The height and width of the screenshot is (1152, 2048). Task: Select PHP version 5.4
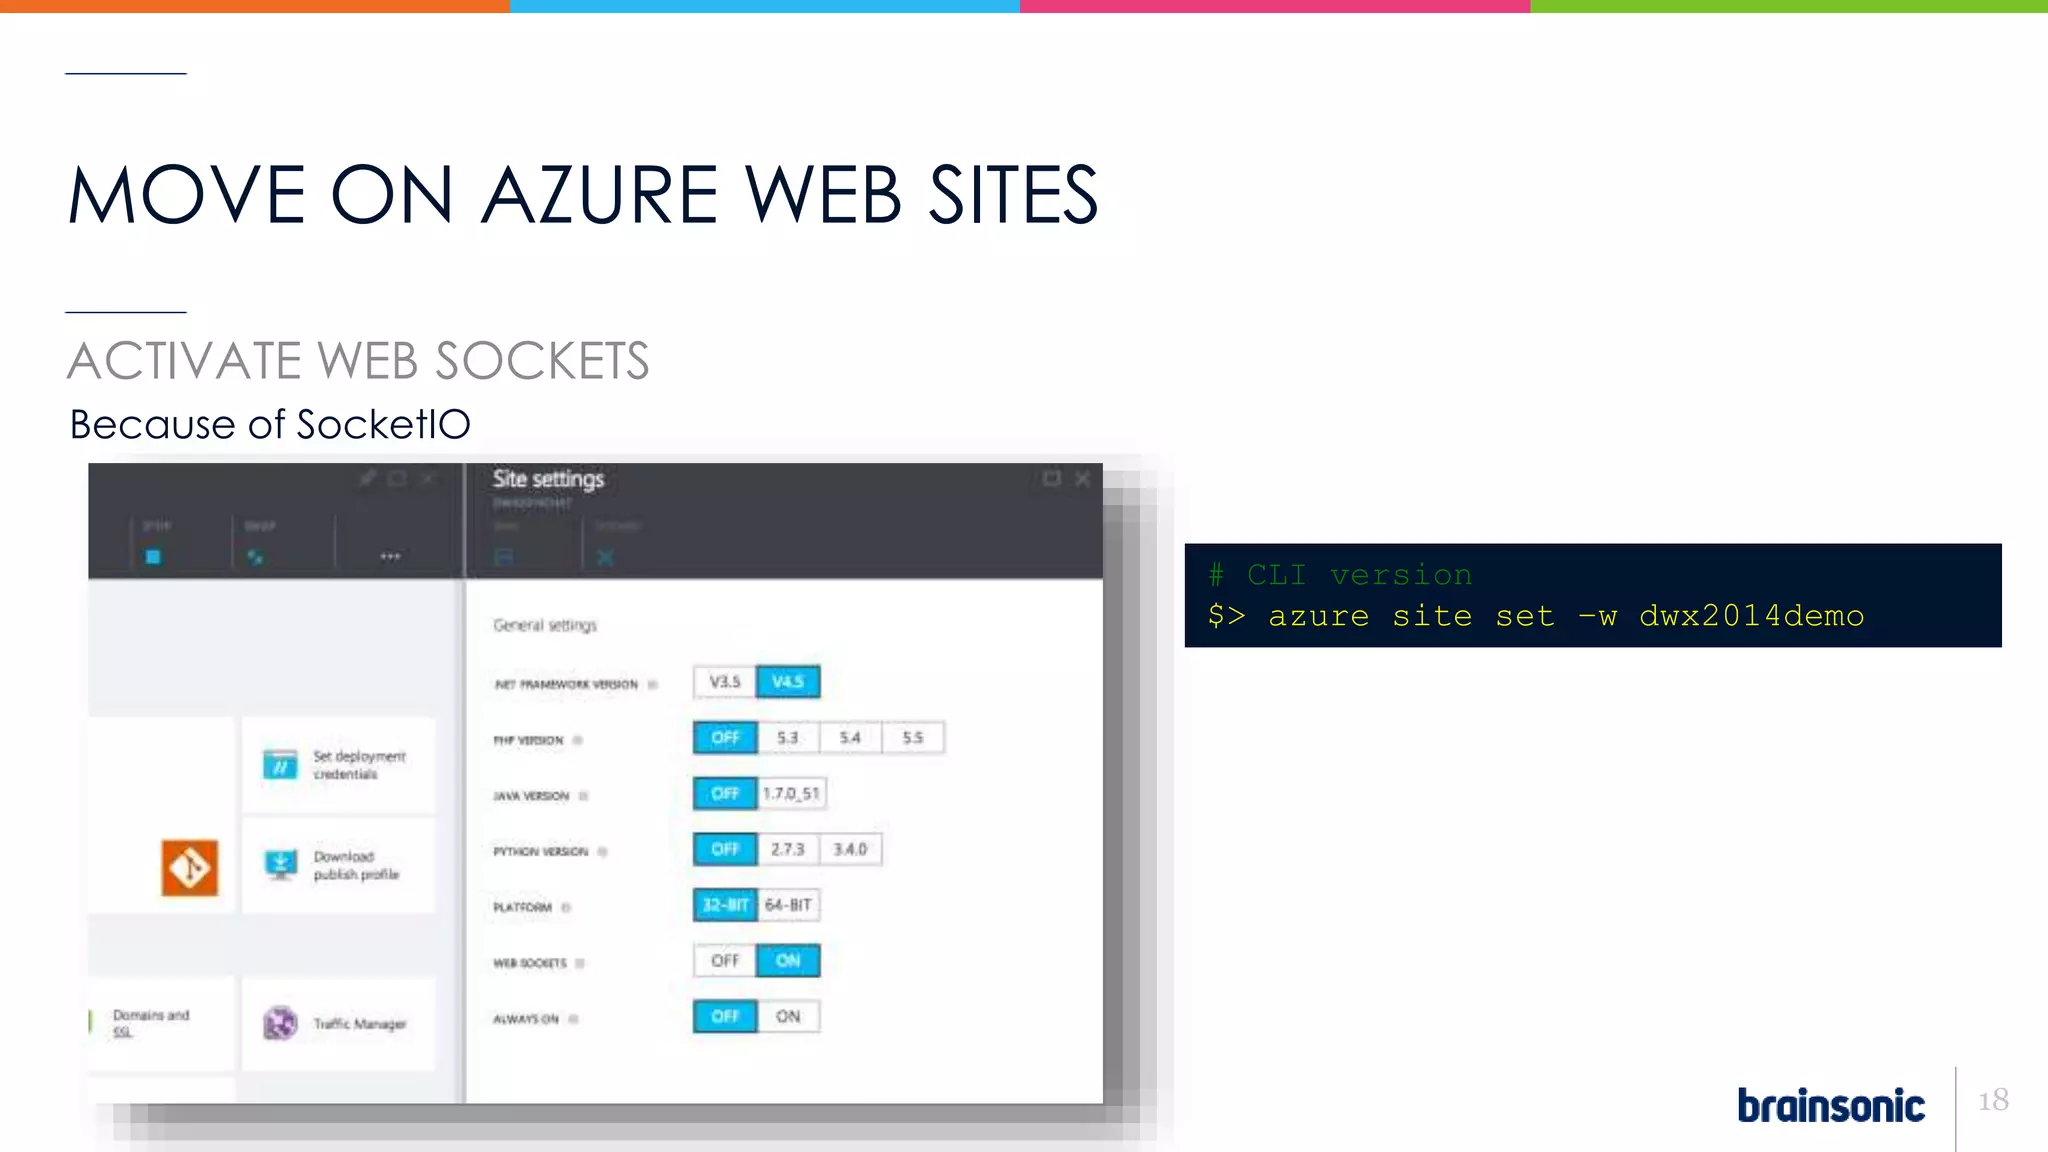[x=850, y=738]
